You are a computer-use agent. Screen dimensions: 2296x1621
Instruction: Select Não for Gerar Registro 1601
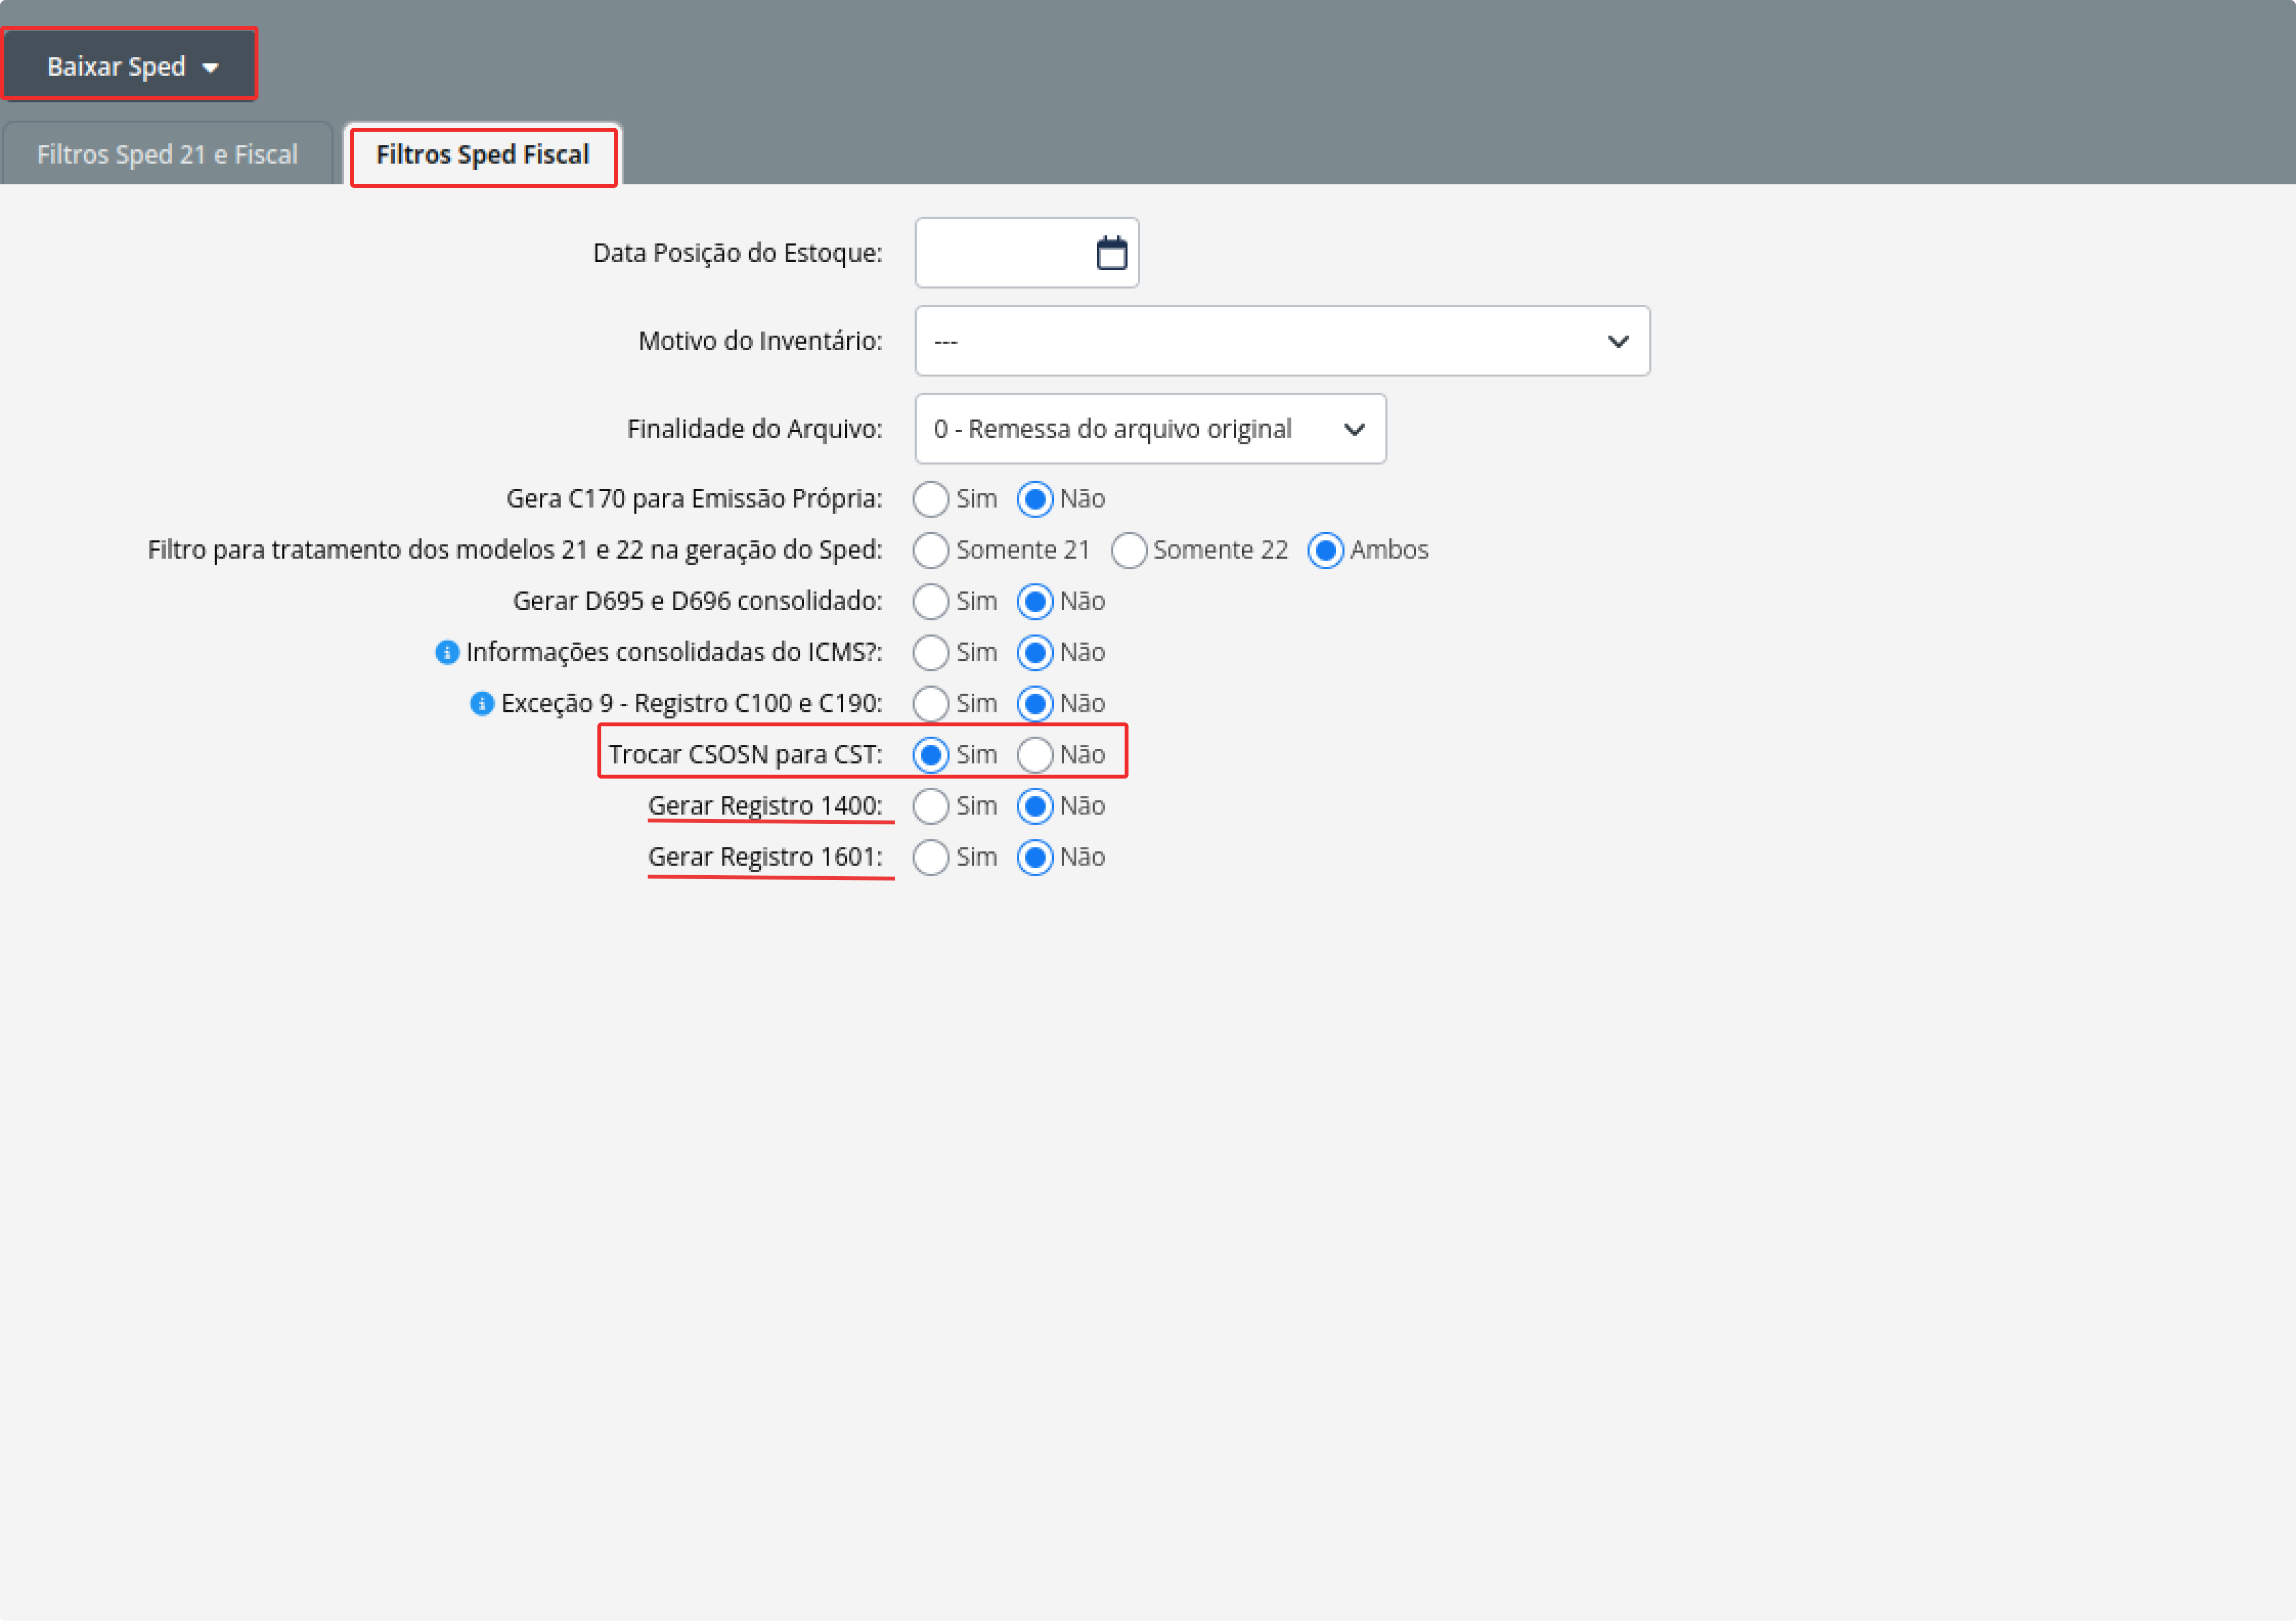[x=1035, y=857]
